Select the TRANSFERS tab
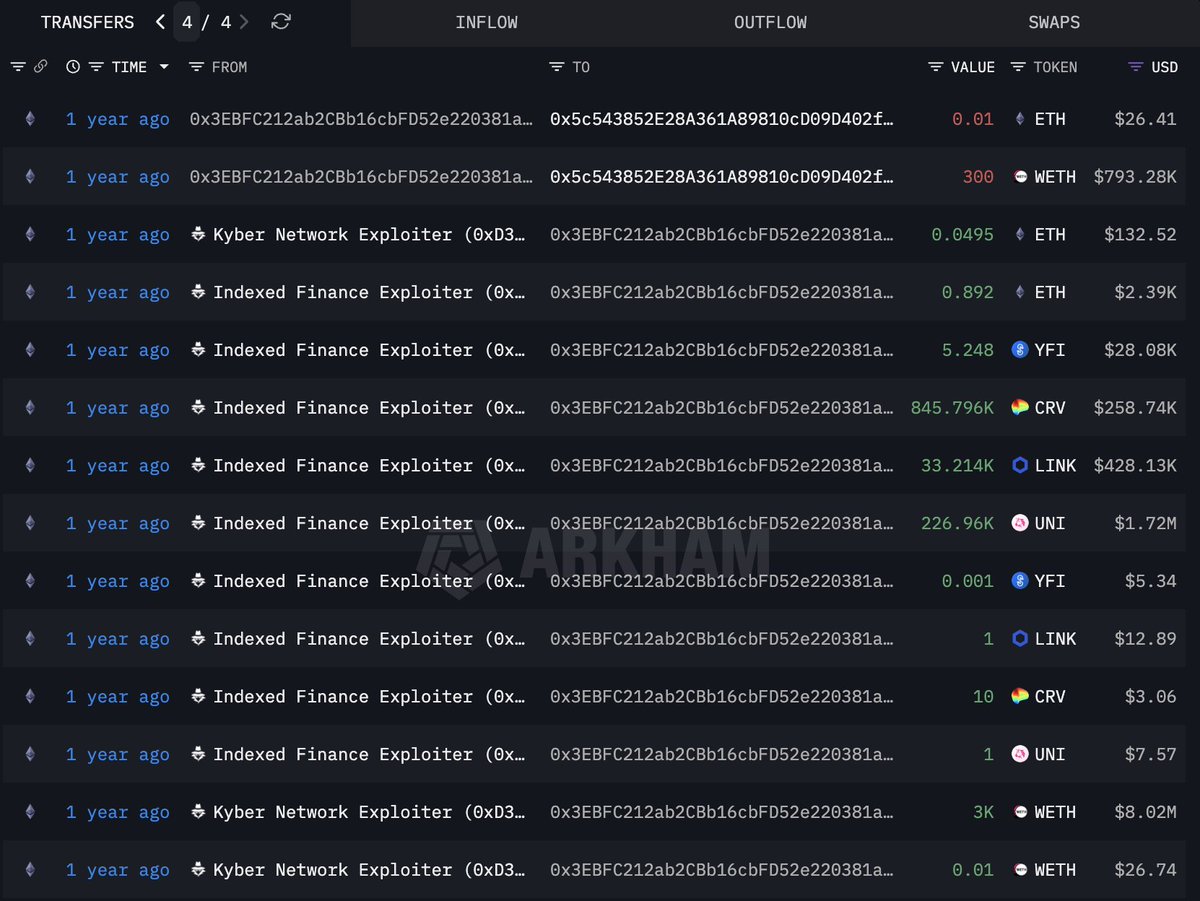 87,22
